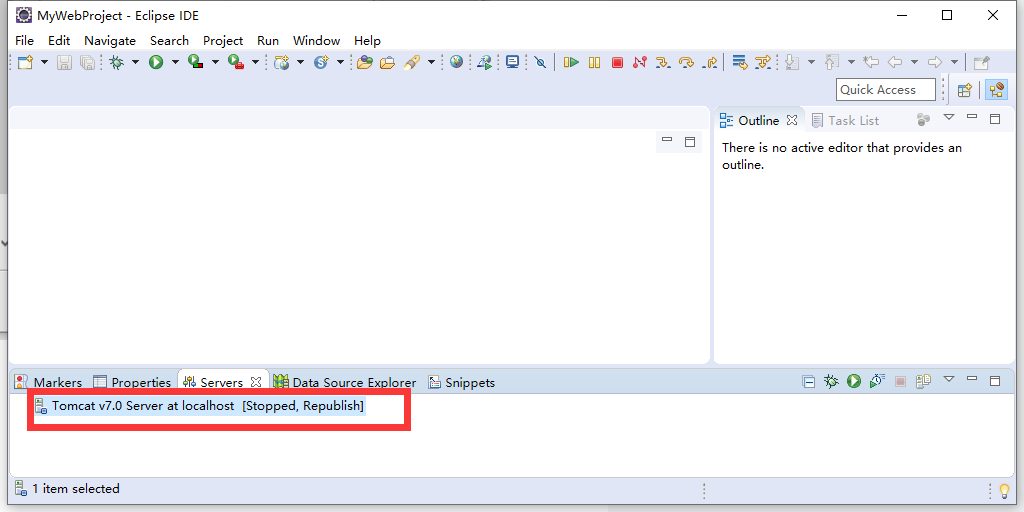Click the Step Over icon
1024x512 pixels.
tap(686, 62)
